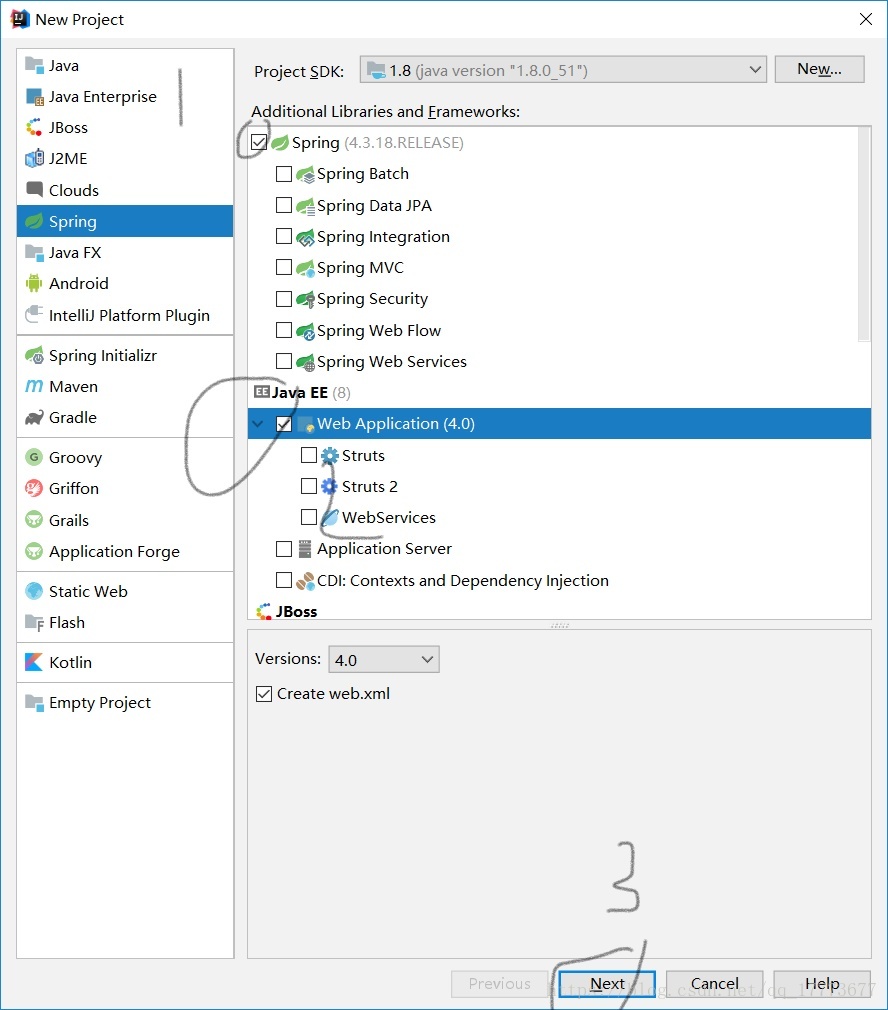Collapse the Web Application tree node
Screen dimensions: 888x1010
click(258, 424)
